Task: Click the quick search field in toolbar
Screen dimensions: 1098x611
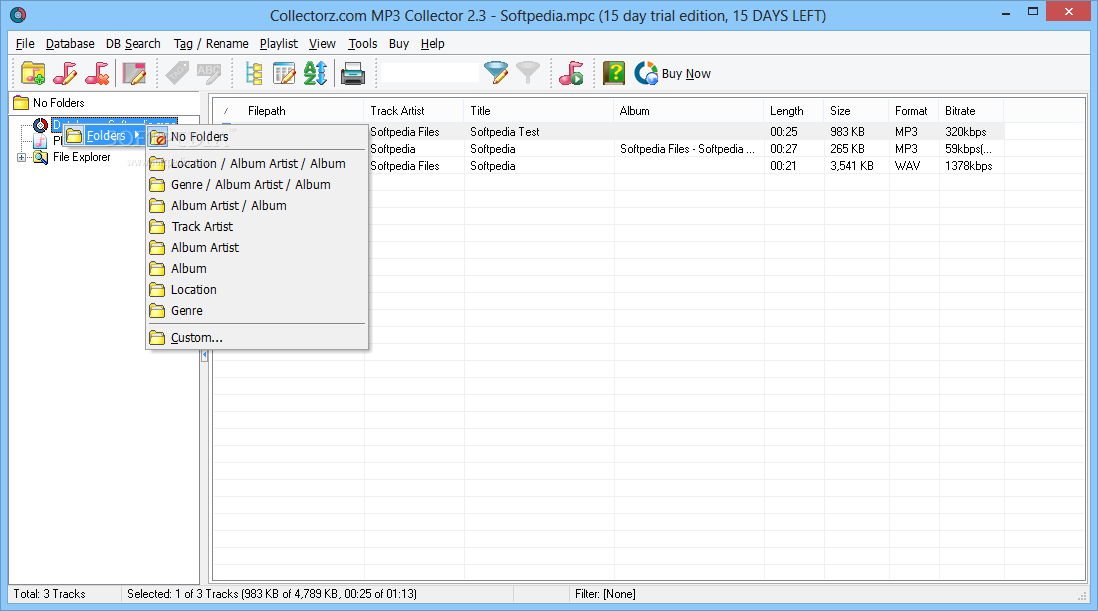Action: tap(430, 73)
